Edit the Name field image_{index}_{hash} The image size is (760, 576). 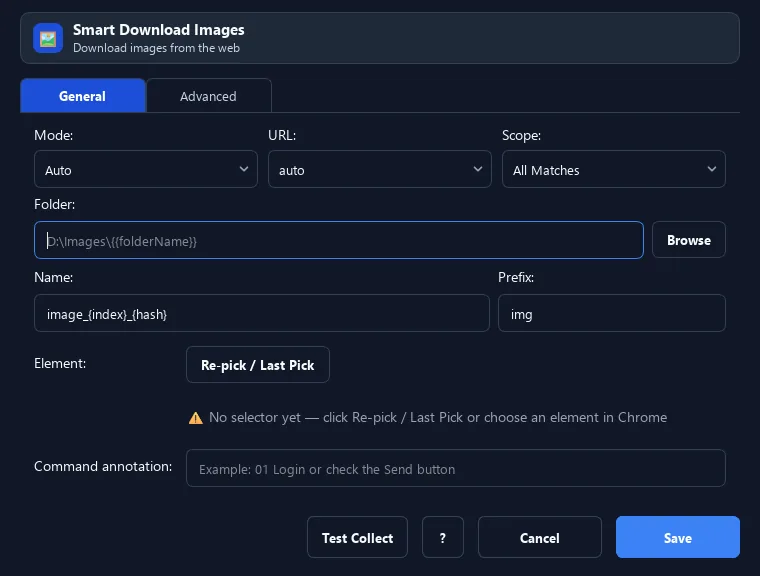tap(262, 313)
